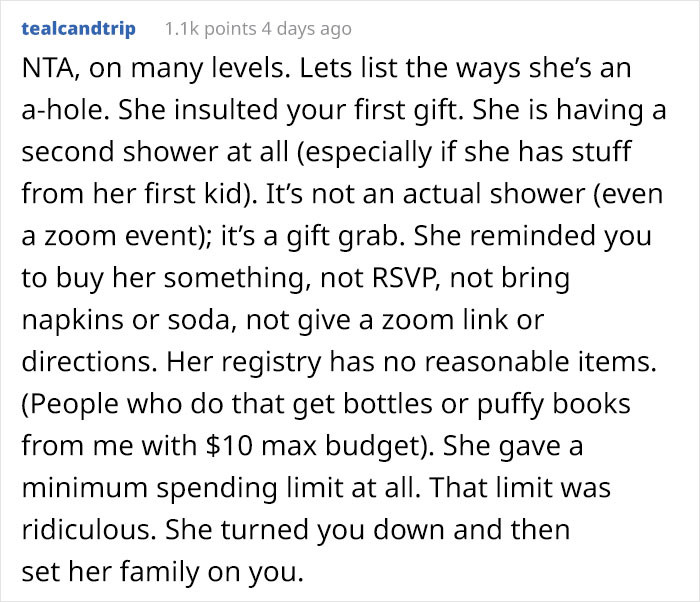Click the word NTA in the comment
The width and height of the screenshot is (700, 602).
[46, 73]
